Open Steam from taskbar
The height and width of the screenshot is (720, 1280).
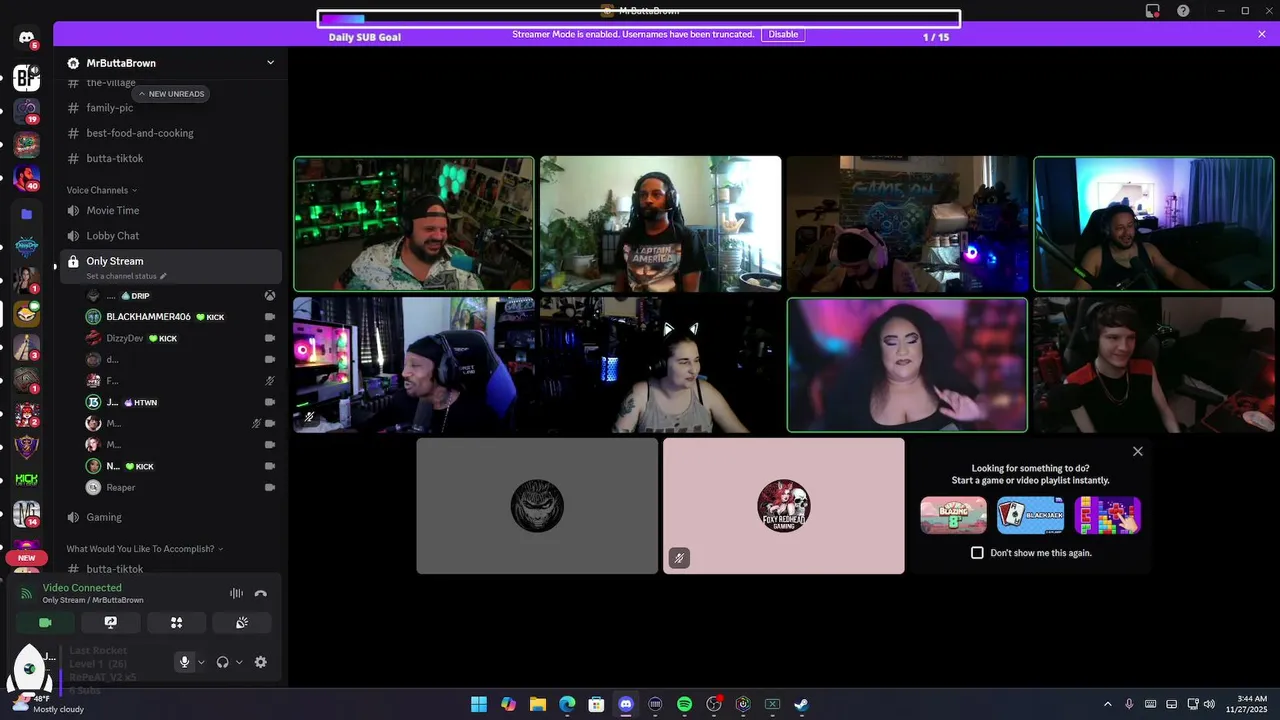pos(801,704)
